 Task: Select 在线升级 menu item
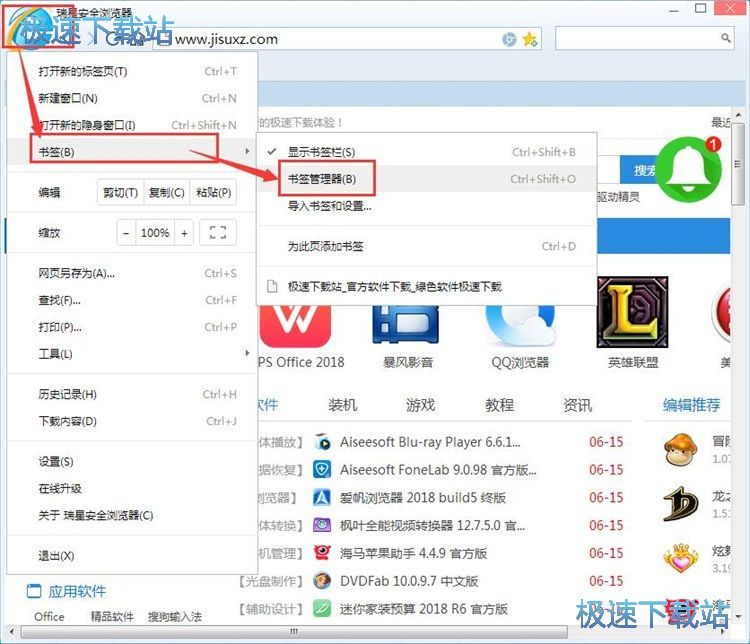point(132,489)
